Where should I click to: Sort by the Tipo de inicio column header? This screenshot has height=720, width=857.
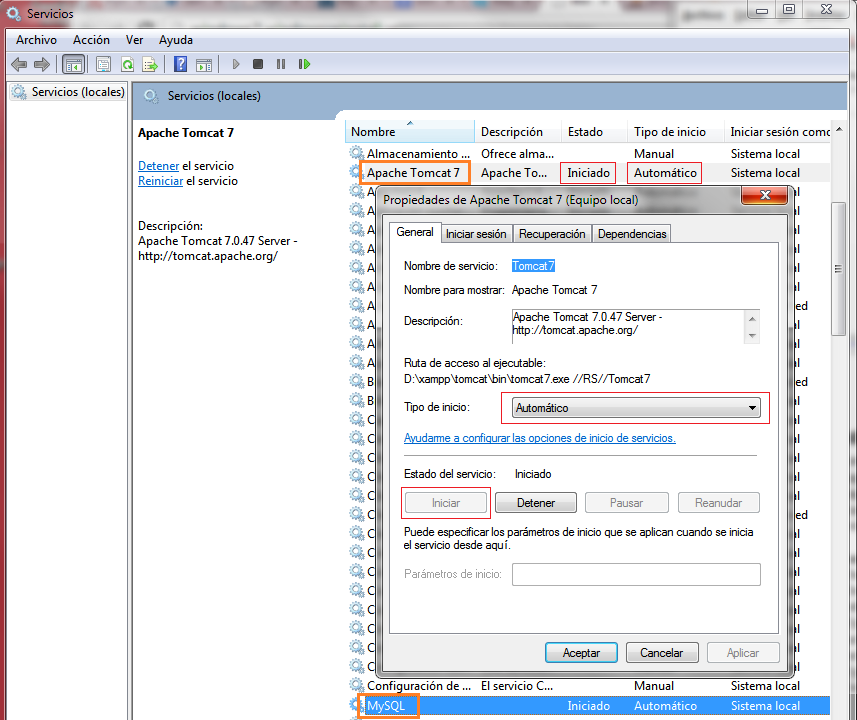[675, 132]
